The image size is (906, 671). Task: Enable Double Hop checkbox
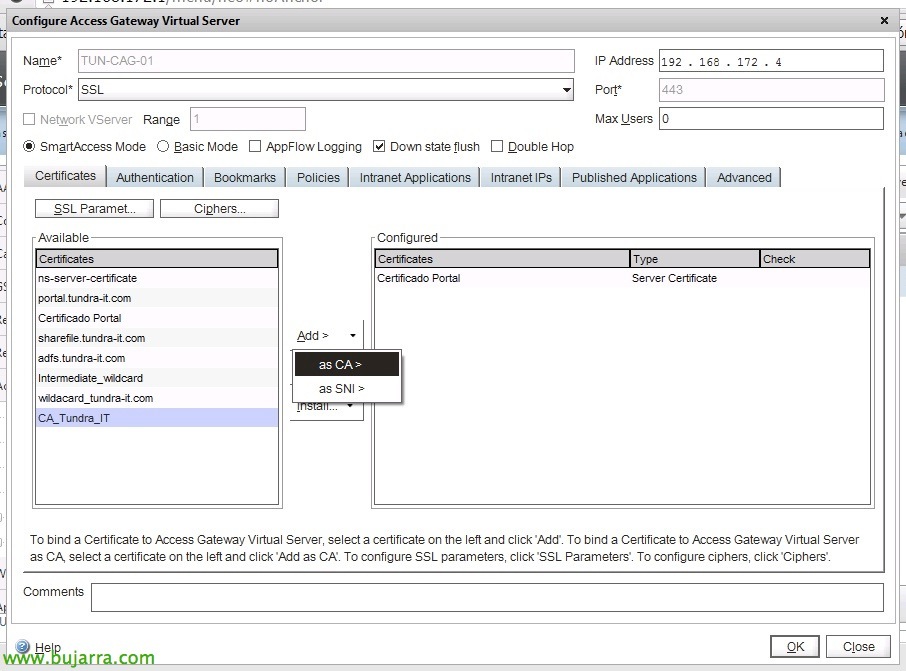click(497, 146)
